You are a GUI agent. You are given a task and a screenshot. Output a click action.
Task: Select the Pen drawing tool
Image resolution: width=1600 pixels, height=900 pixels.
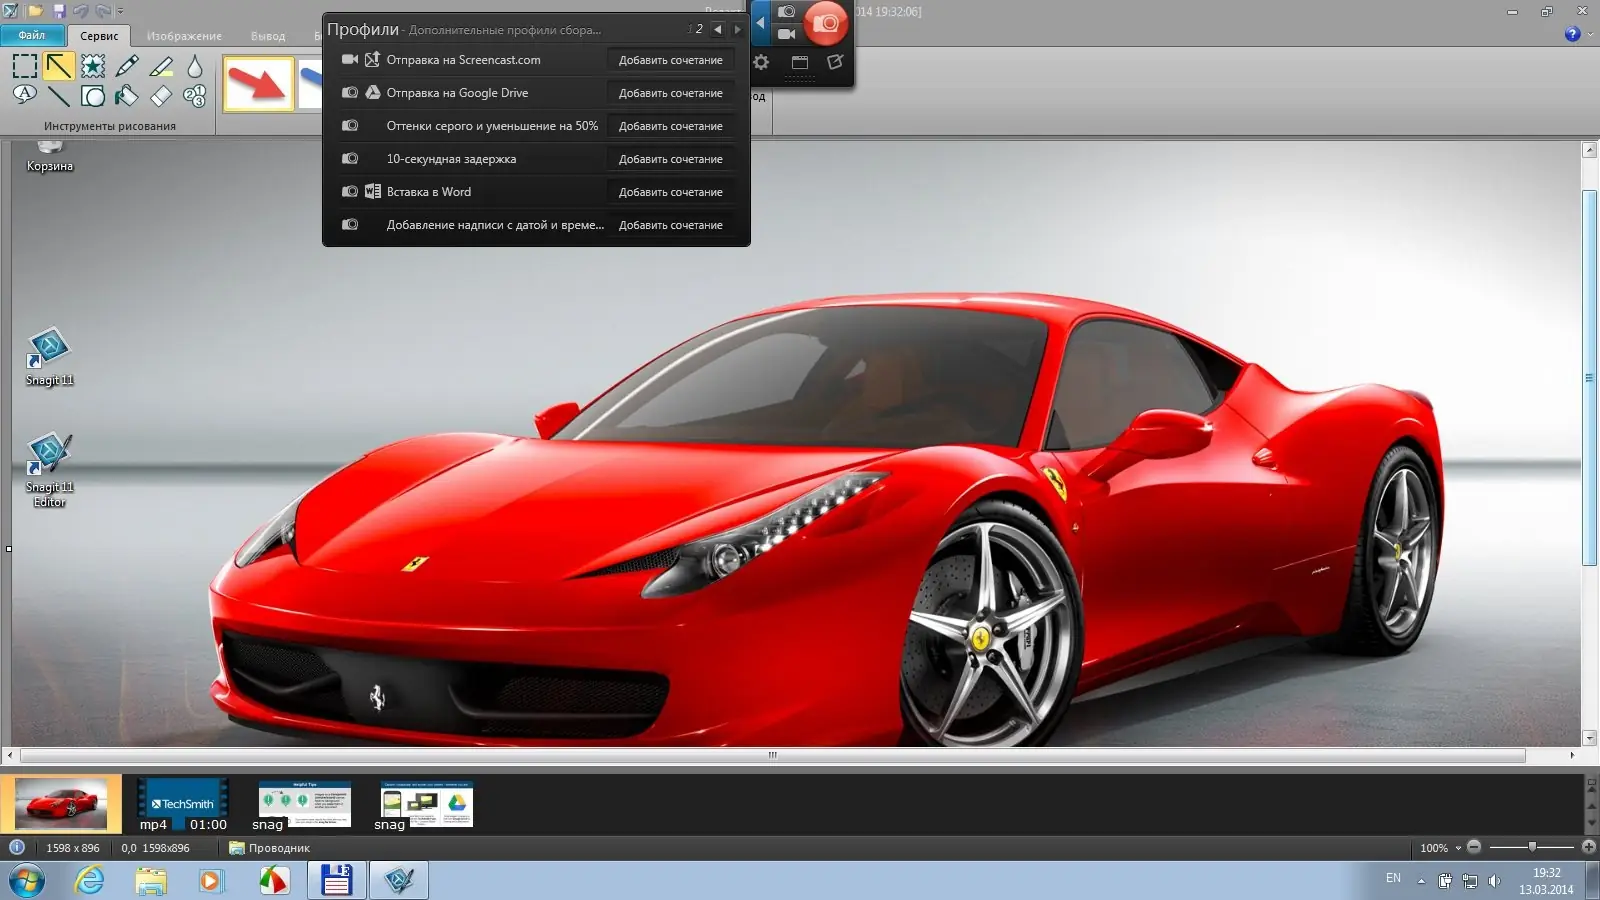click(127, 66)
